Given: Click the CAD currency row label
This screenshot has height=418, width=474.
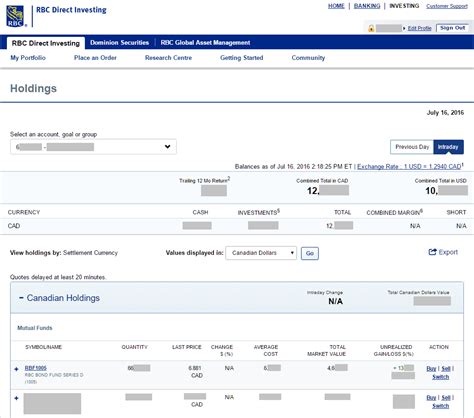Looking at the screenshot, I should coord(14,226).
